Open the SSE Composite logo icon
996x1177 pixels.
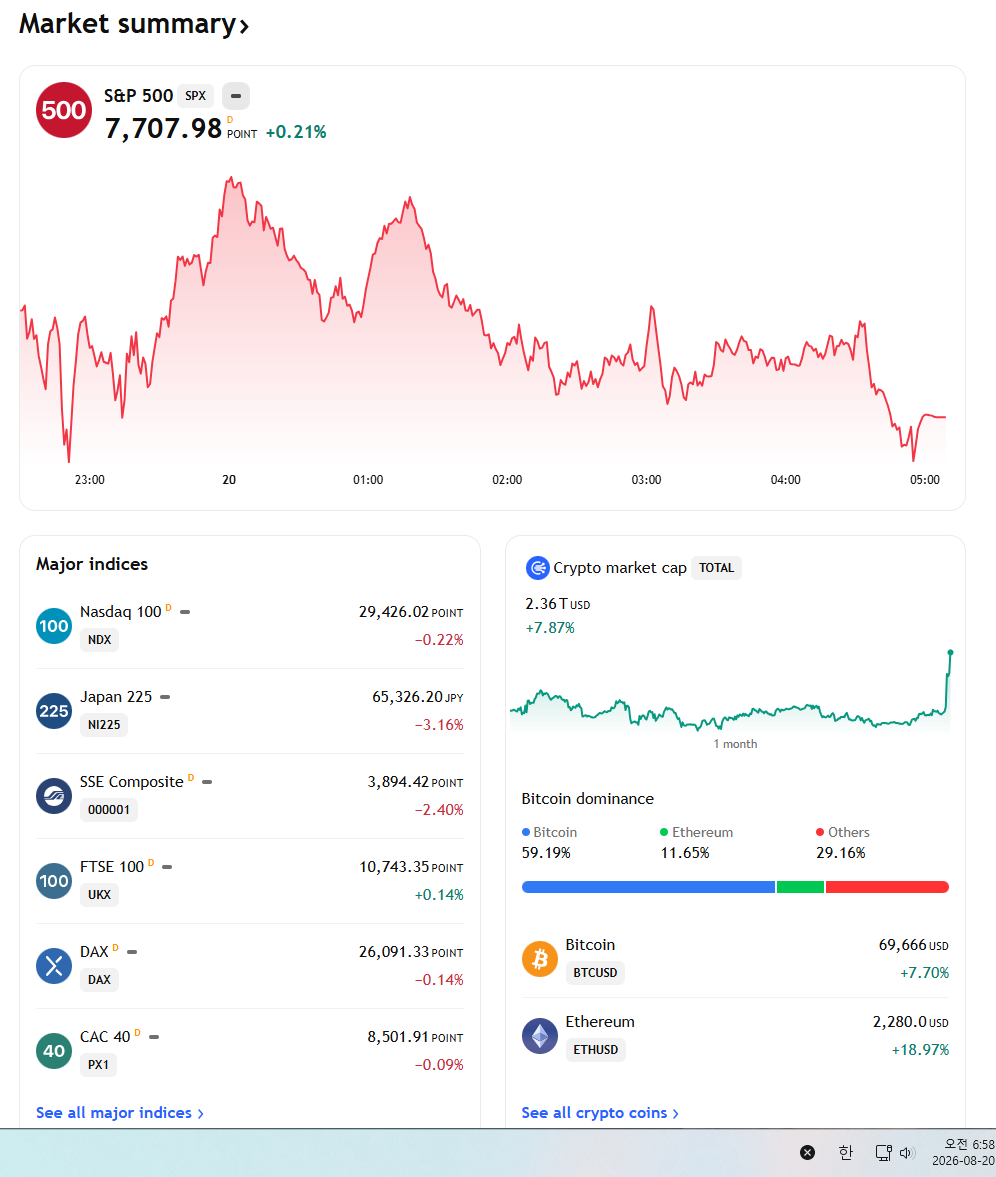coord(54,796)
